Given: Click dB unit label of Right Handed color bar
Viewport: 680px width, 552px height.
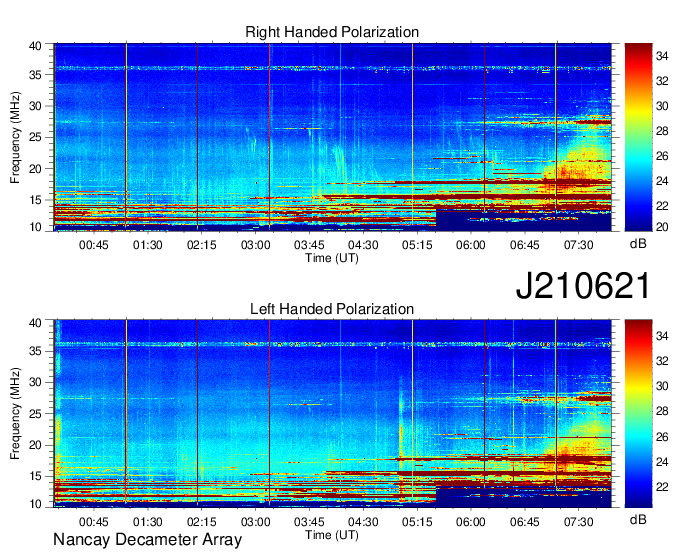Looking at the screenshot, I should pyautogui.click(x=638, y=244).
